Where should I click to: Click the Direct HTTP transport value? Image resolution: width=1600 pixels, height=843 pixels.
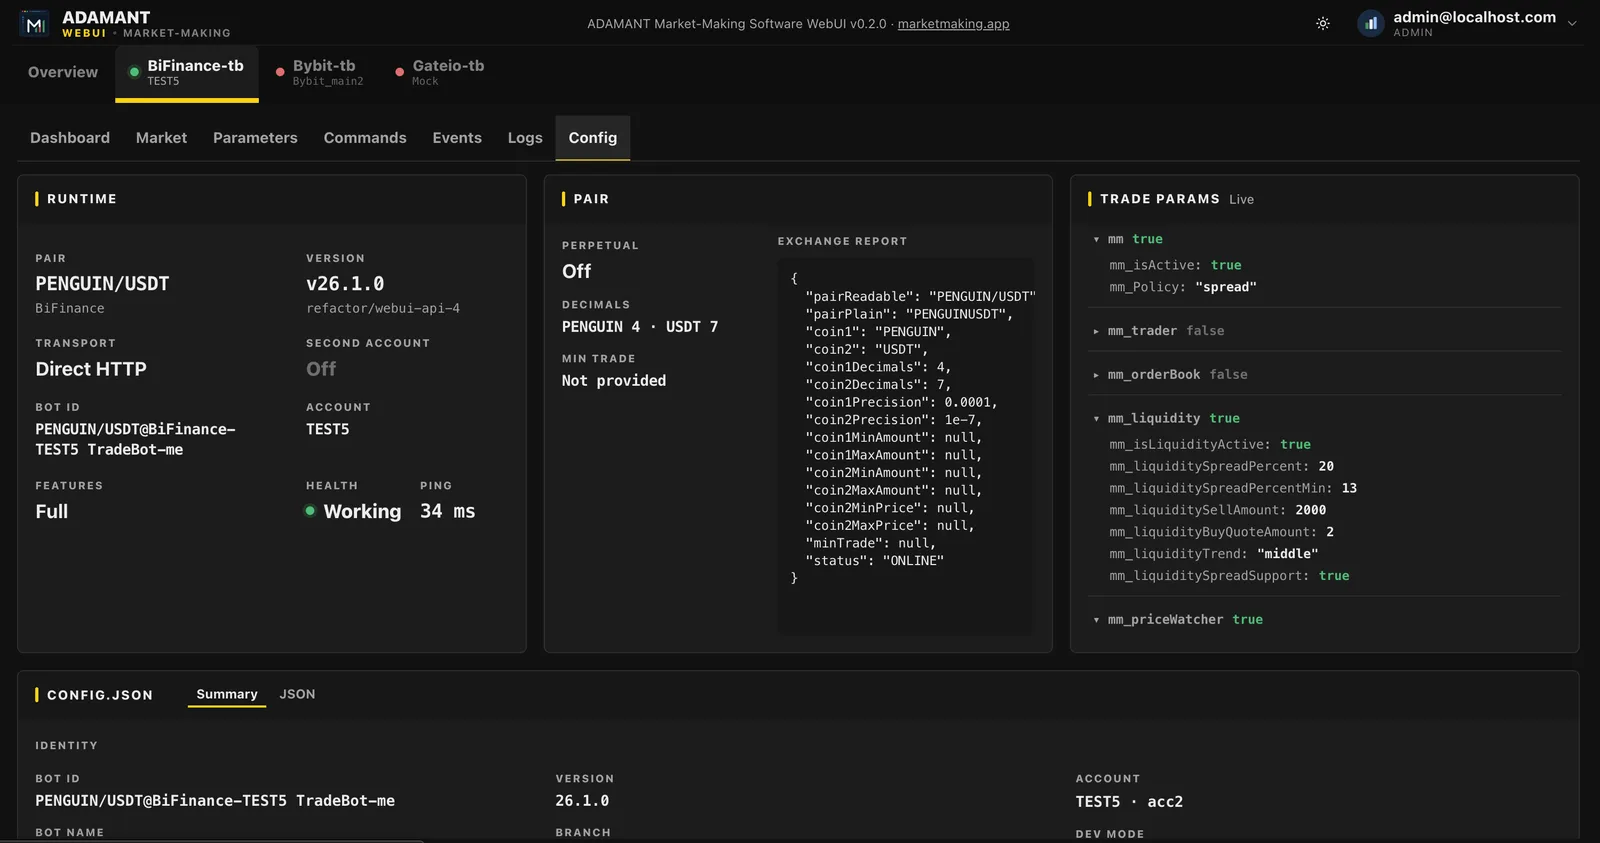[x=91, y=369]
